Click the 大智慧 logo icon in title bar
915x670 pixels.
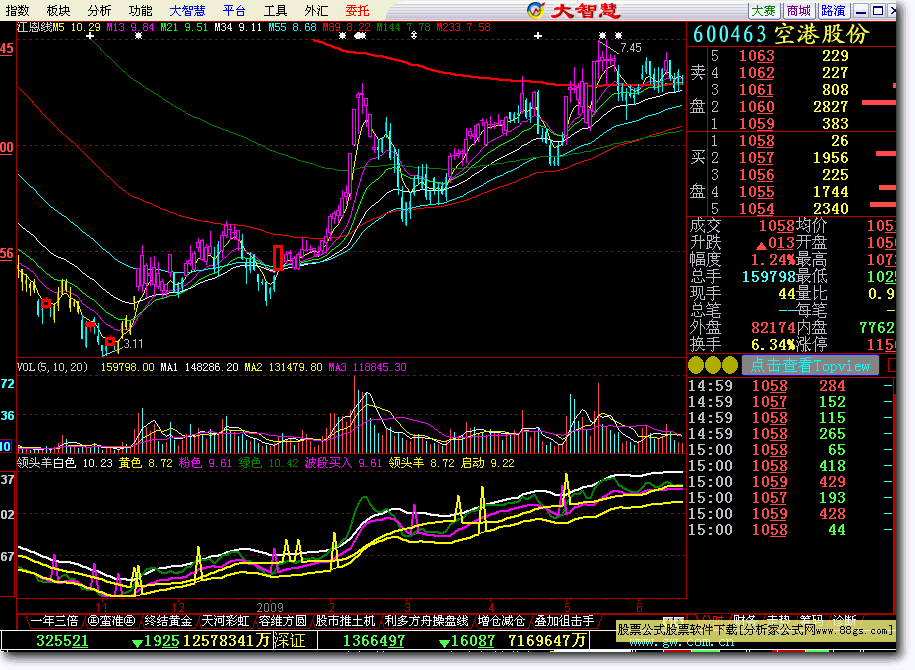(535, 10)
